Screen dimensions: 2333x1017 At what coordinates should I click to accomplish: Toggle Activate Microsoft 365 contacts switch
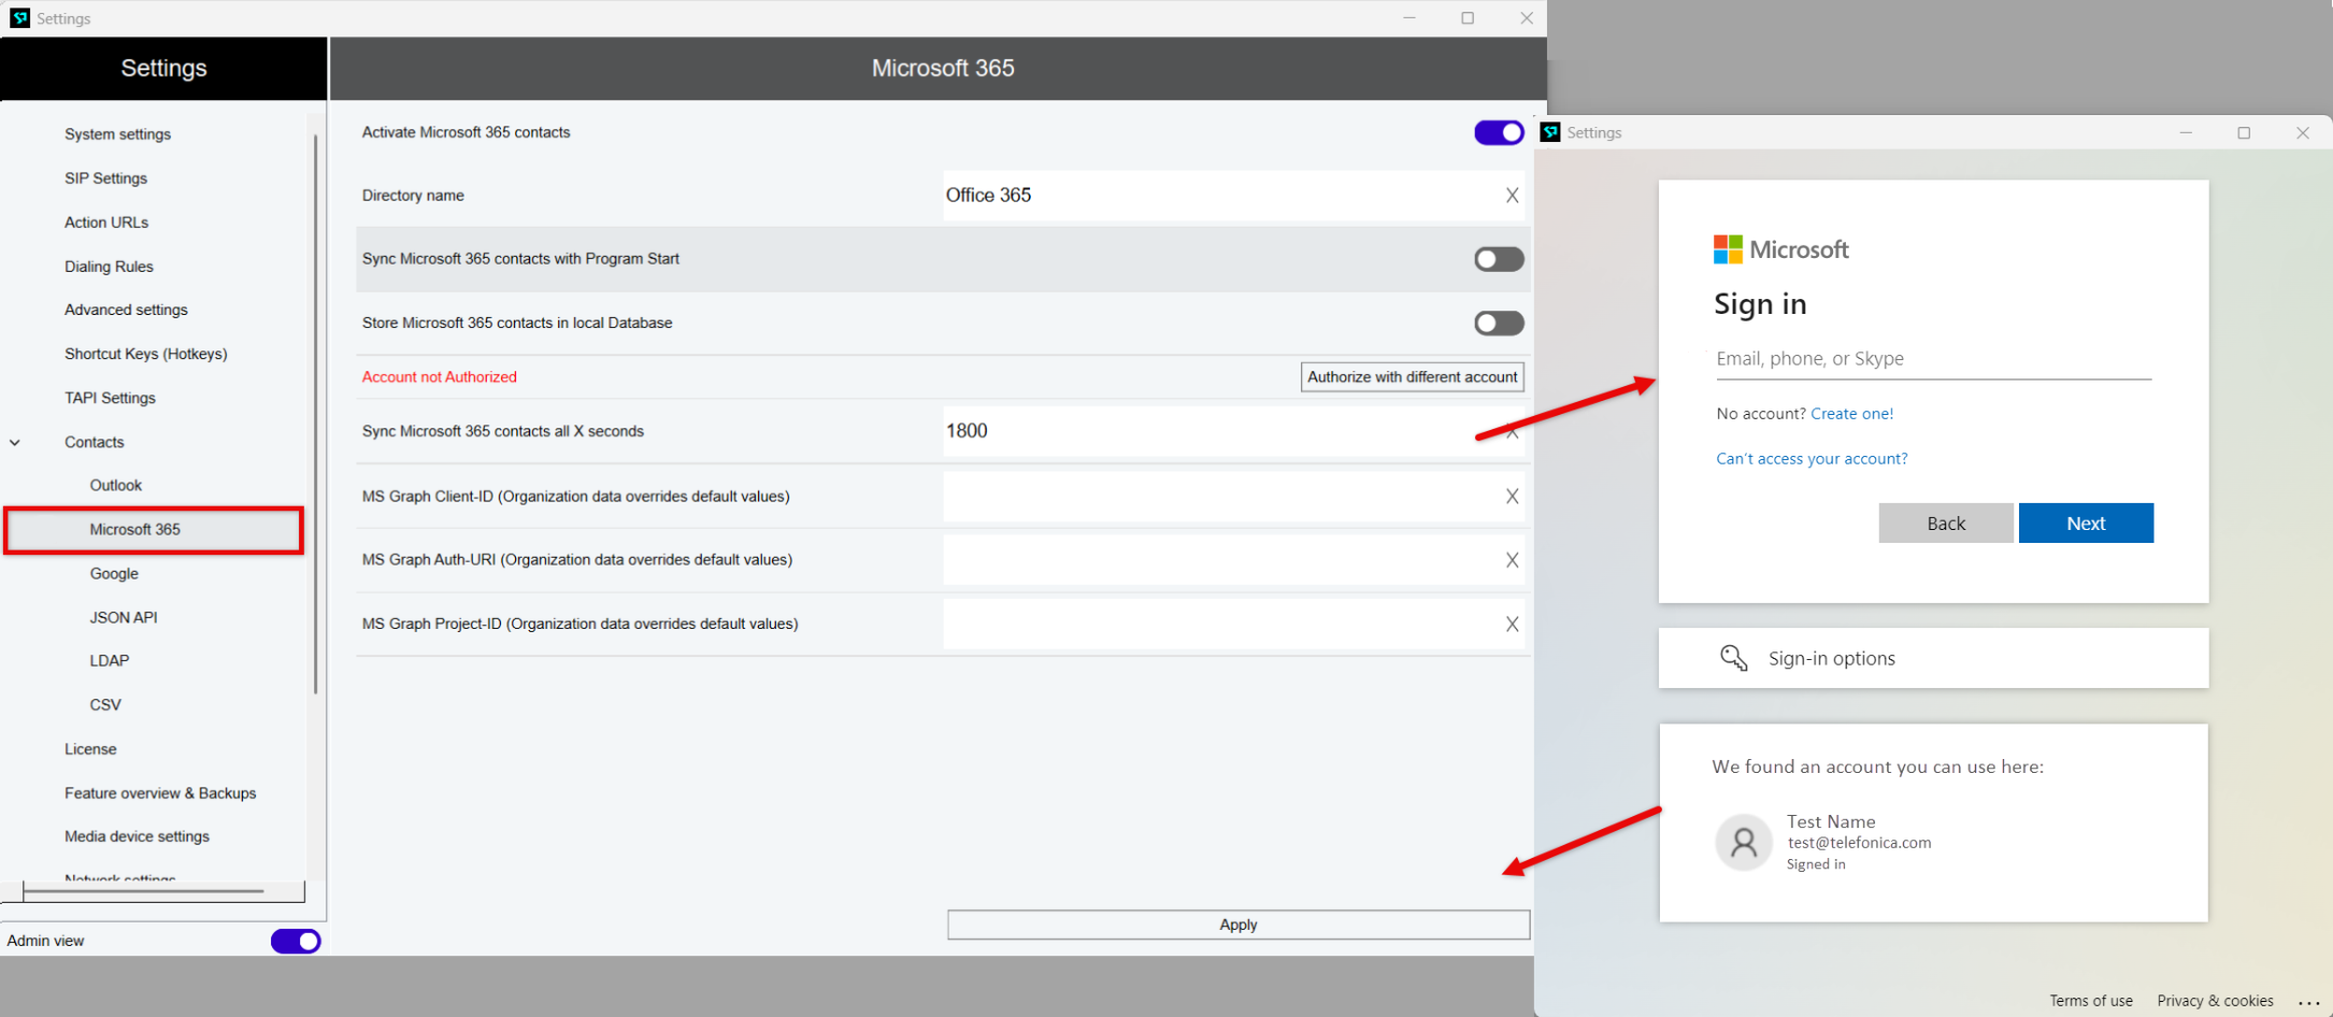coord(1498,133)
